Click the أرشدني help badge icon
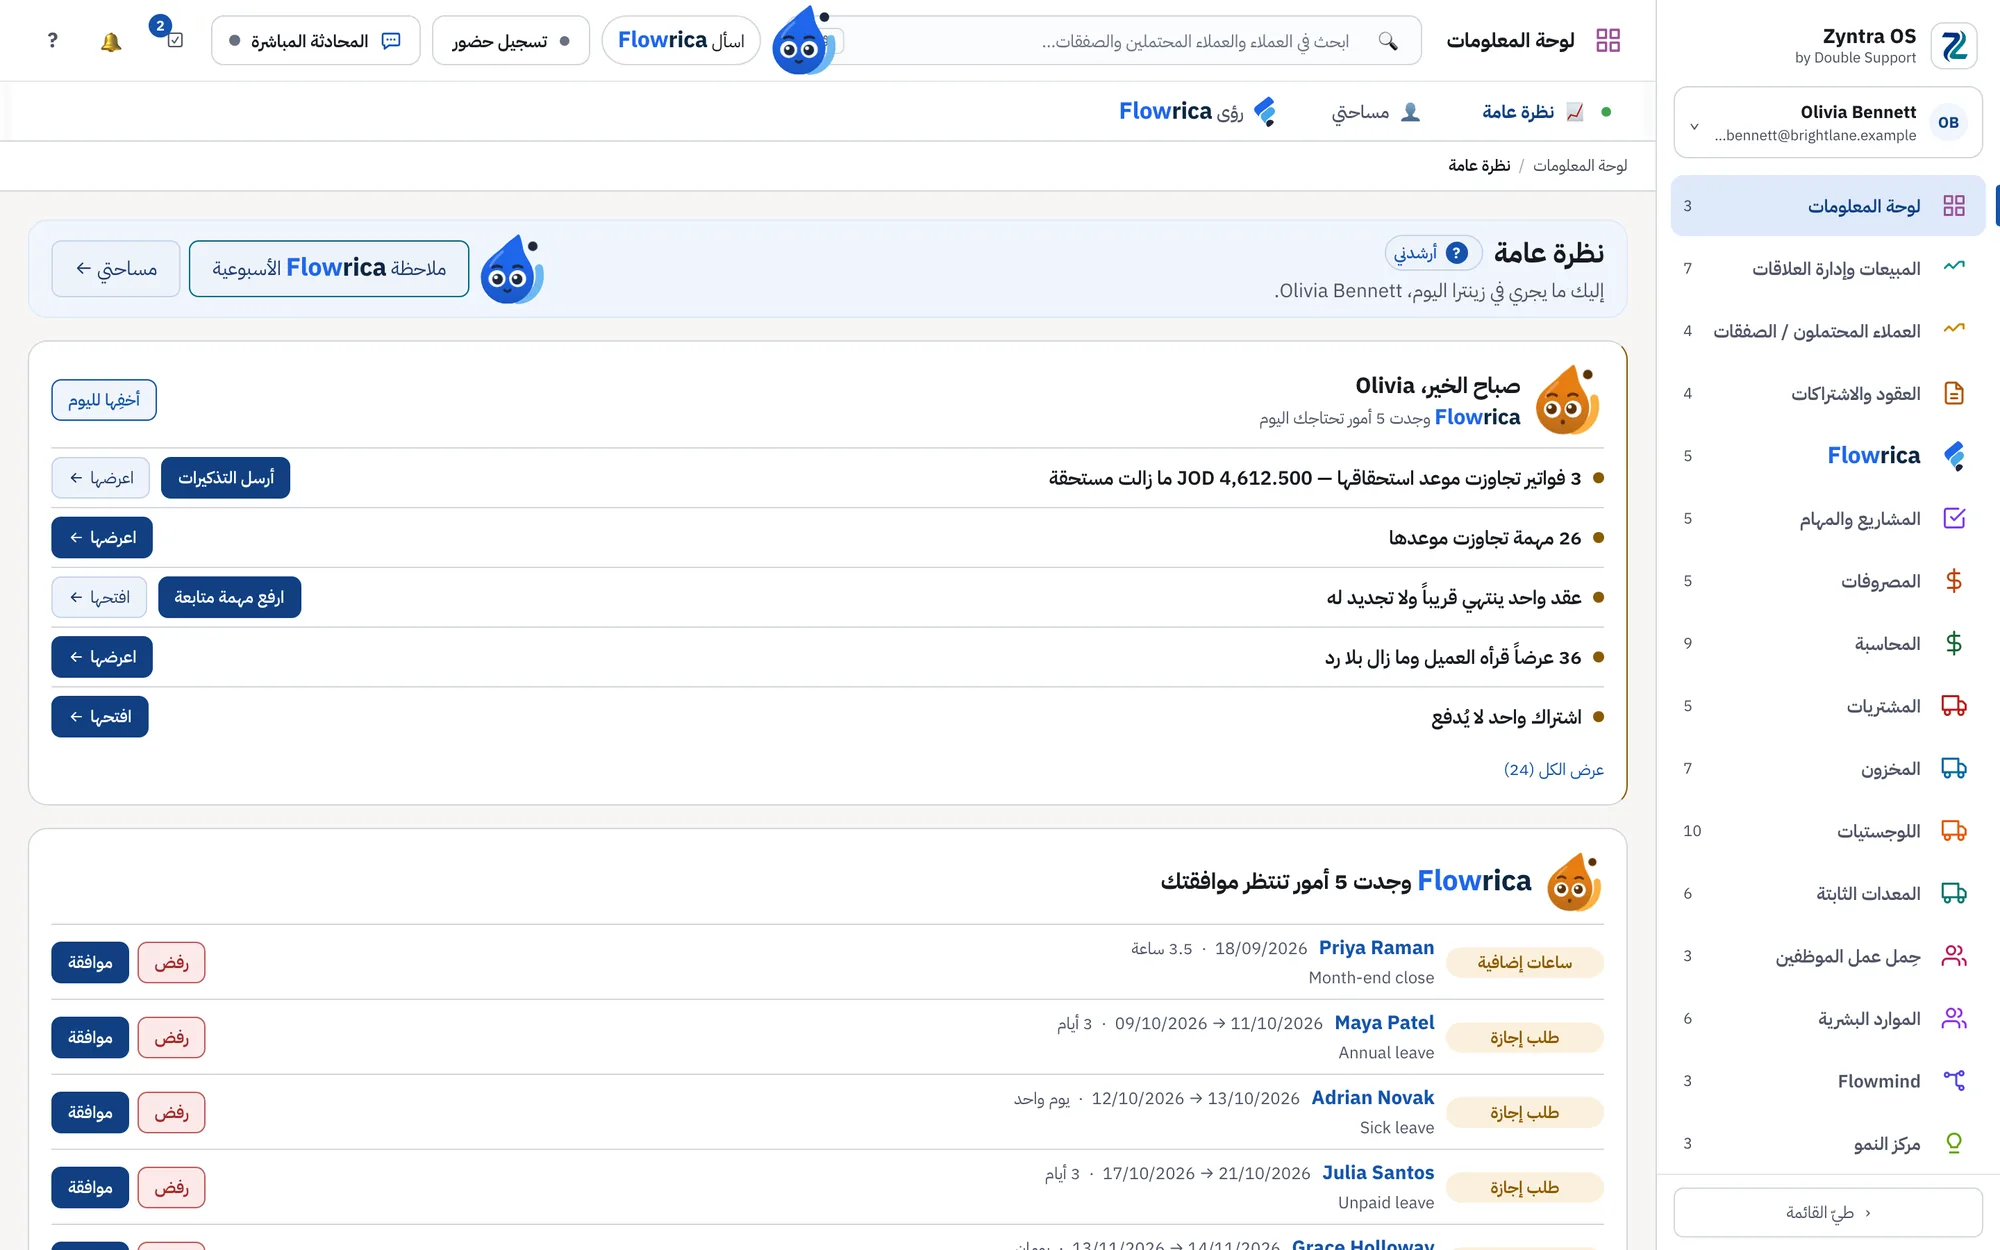 [1457, 253]
